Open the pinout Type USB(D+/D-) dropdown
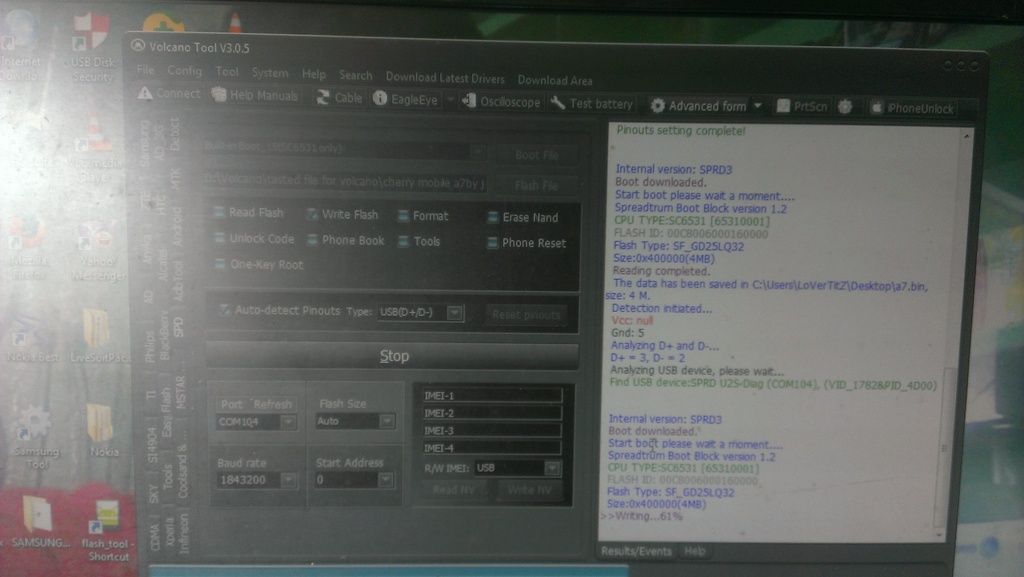This screenshot has height=577, width=1024. pyautogui.click(x=455, y=313)
